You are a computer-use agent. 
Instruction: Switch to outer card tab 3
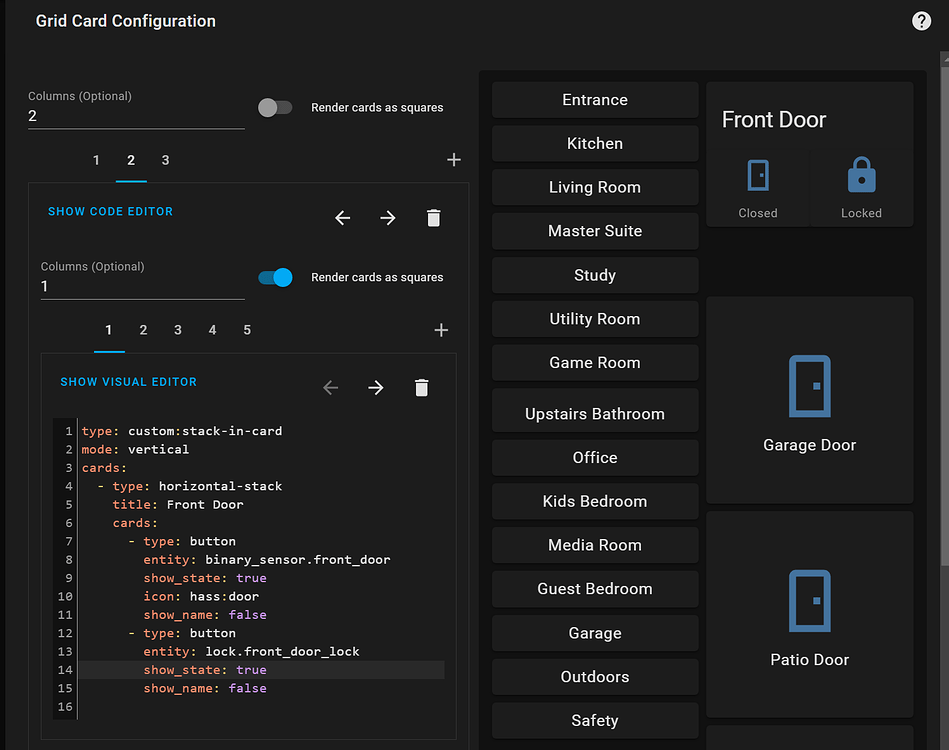(x=165, y=160)
